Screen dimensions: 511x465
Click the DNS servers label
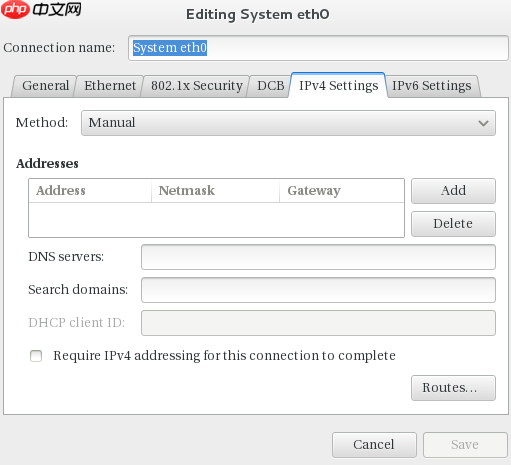(x=66, y=257)
